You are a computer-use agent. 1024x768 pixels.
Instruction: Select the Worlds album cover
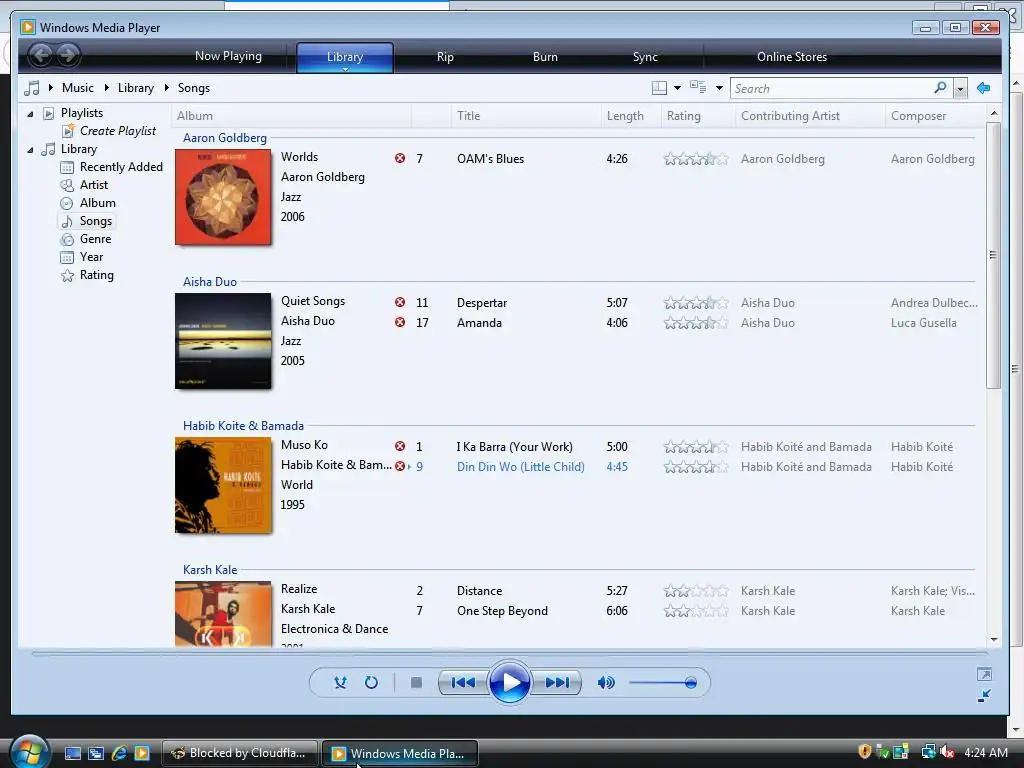click(x=223, y=197)
